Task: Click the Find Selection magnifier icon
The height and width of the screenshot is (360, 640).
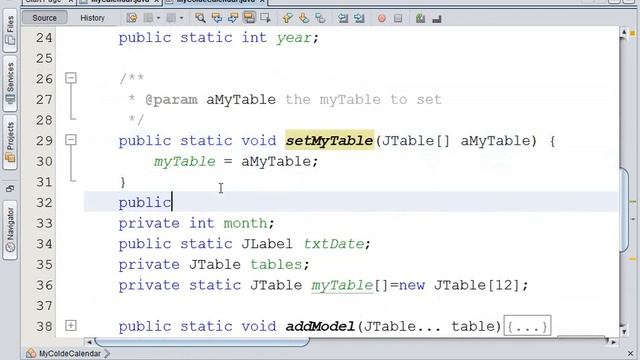Action: [x=200, y=18]
